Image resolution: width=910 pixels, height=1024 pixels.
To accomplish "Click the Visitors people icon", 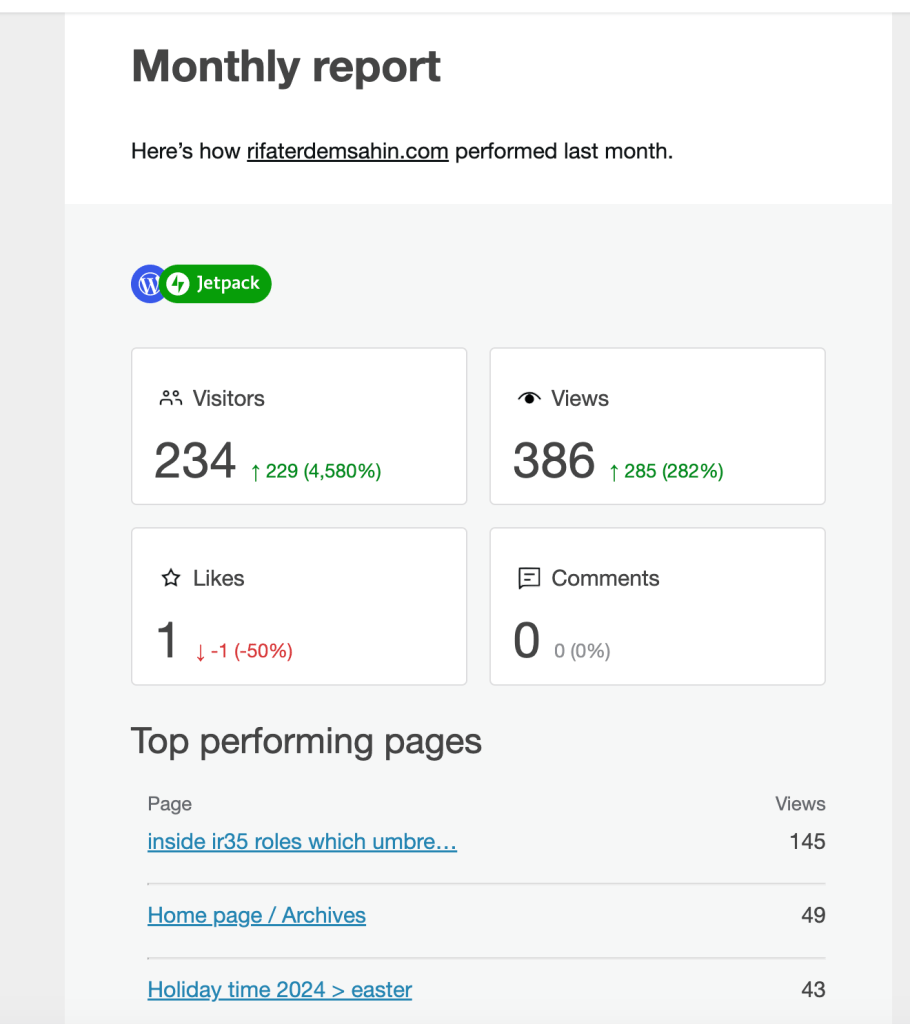I will (x=171, y=398).
